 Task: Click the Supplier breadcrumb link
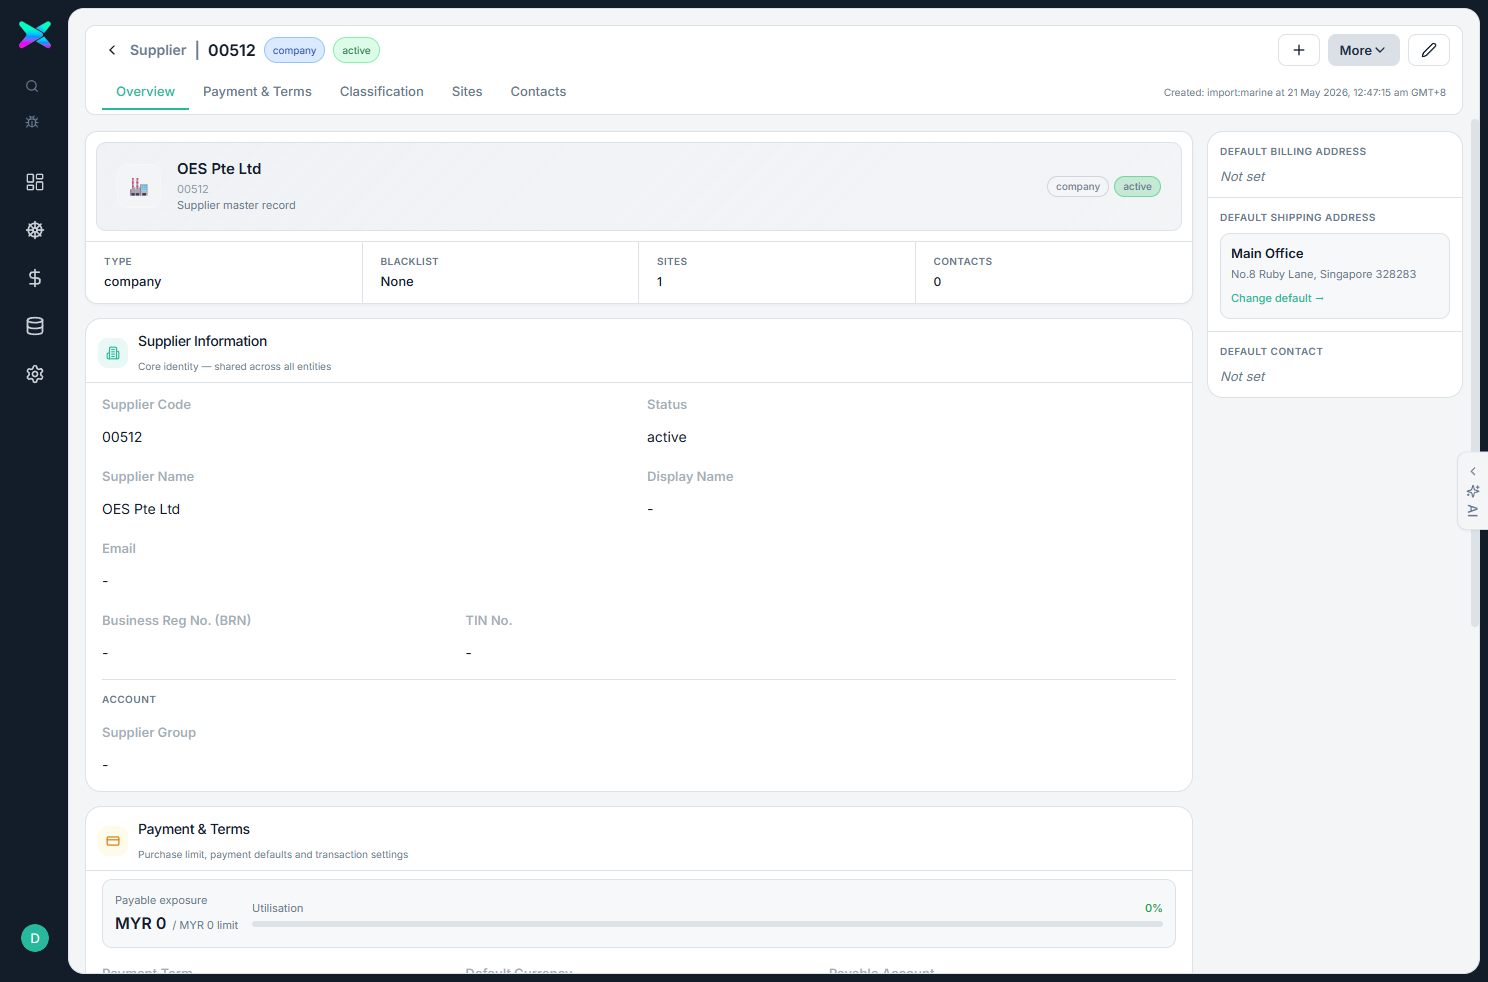click(158, 50)
